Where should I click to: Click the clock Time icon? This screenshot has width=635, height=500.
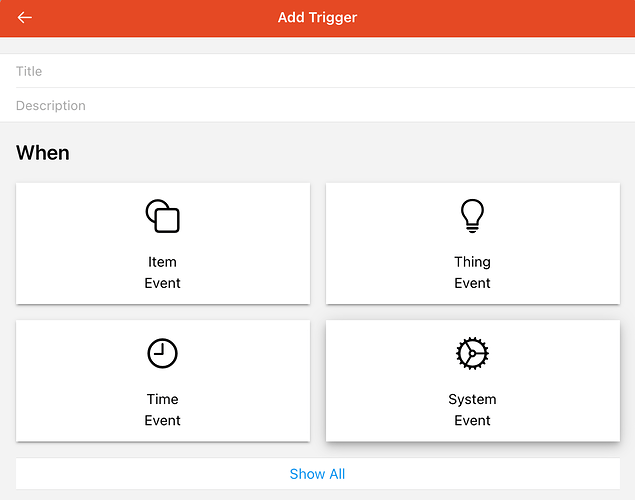click(162, 353)
